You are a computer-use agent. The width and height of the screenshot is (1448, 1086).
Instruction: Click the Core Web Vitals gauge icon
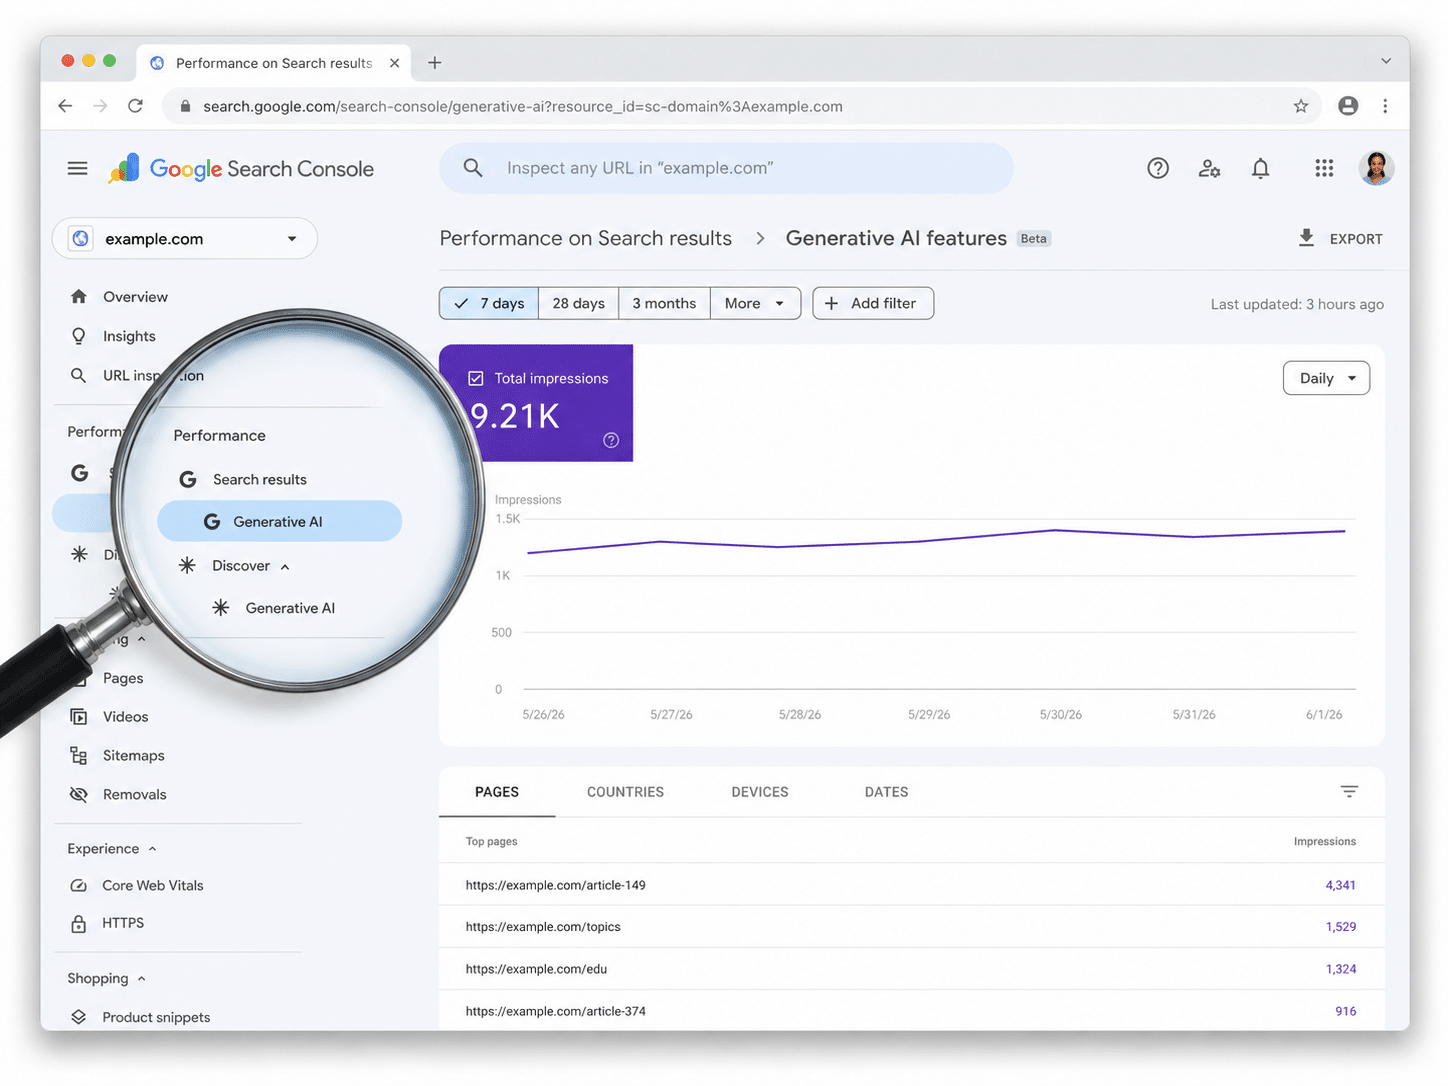[x=79, y=886]
